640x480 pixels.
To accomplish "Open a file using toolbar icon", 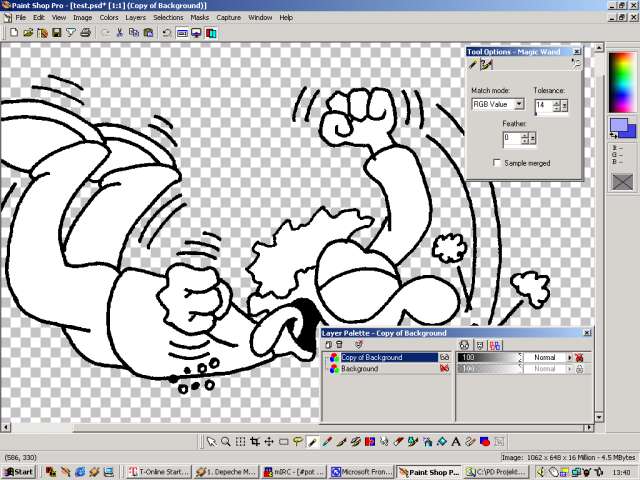I will pyautogui.click(x=28, y=33).
